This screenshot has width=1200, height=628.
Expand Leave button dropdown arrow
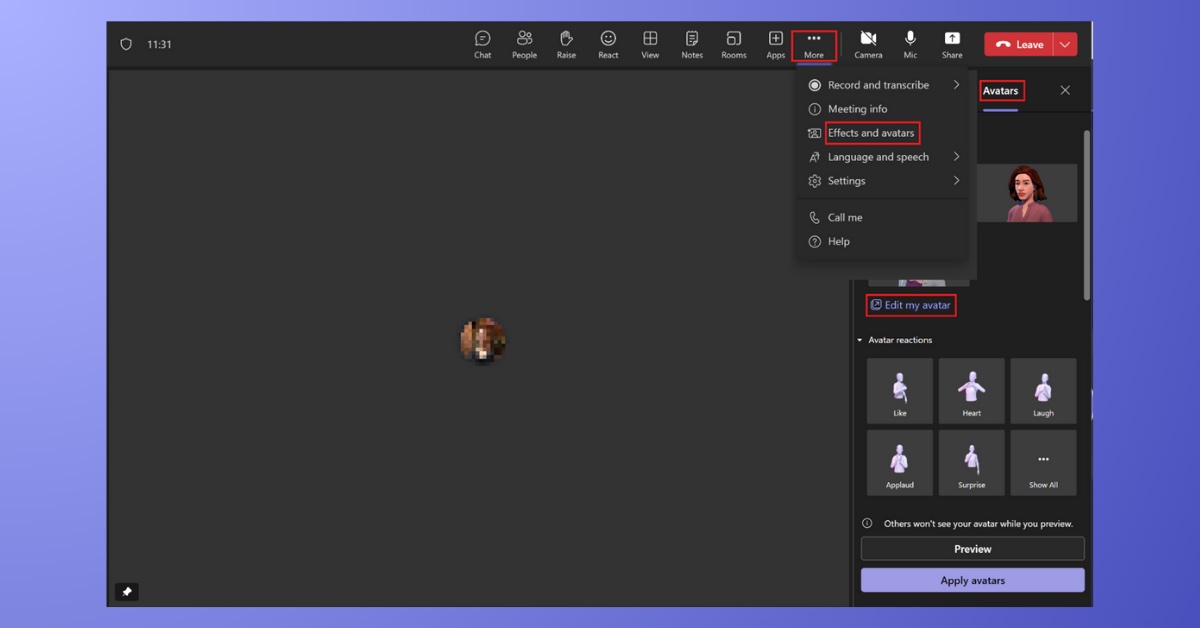coord(1065,44)
